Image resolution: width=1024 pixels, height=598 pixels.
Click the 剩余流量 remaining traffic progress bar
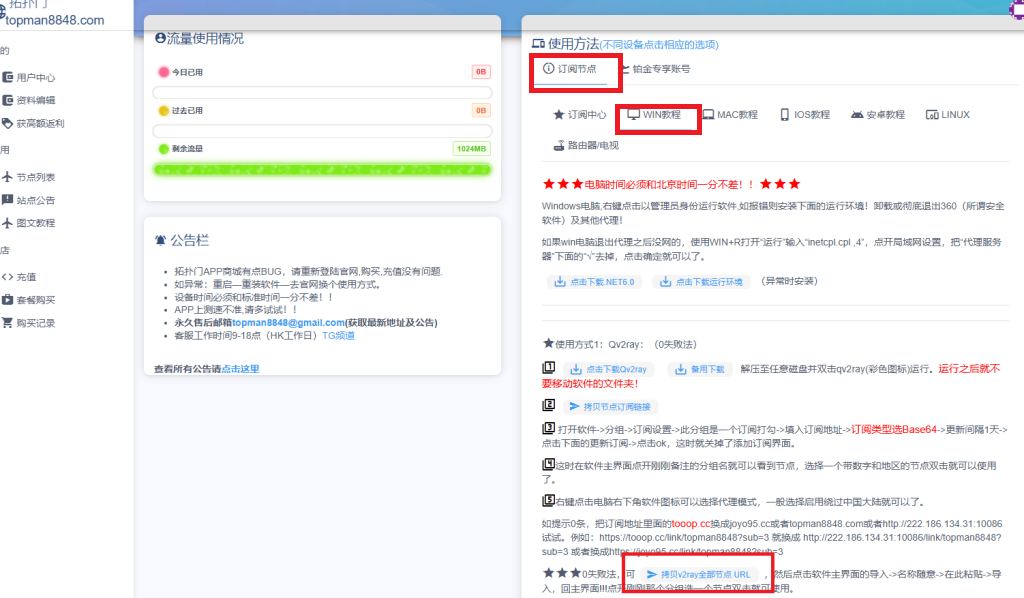(322, 168)
